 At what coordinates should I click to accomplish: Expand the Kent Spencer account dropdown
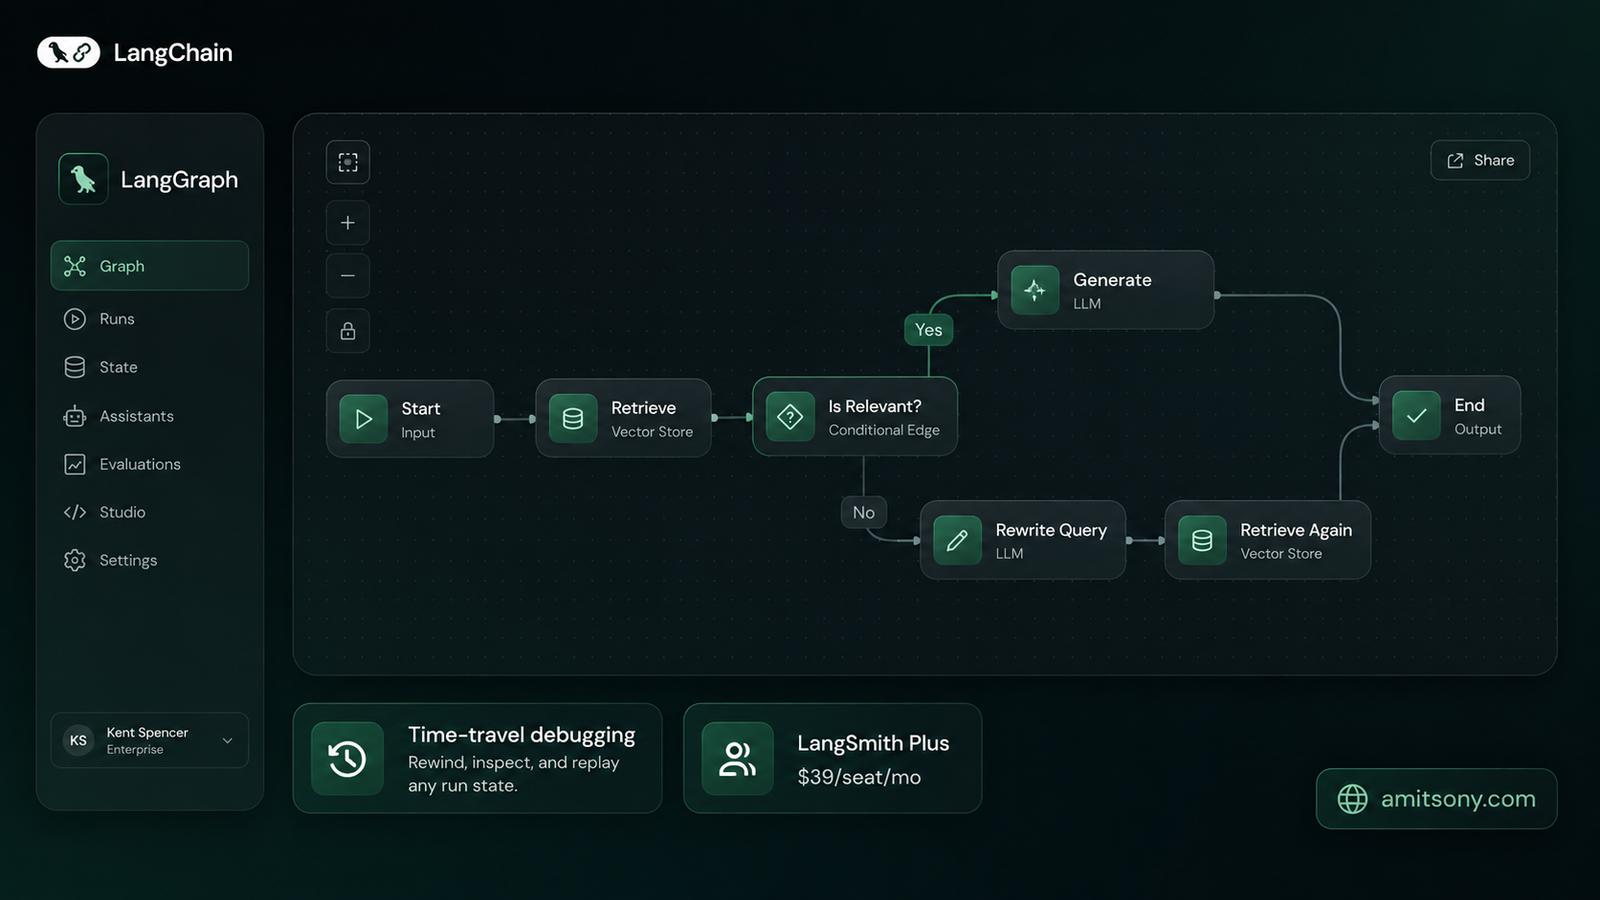(227, 741)
